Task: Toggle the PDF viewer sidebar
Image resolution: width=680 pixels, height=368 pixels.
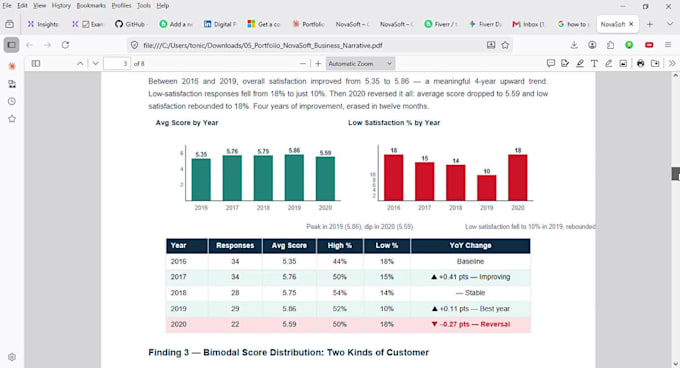Action: point(36,64)
